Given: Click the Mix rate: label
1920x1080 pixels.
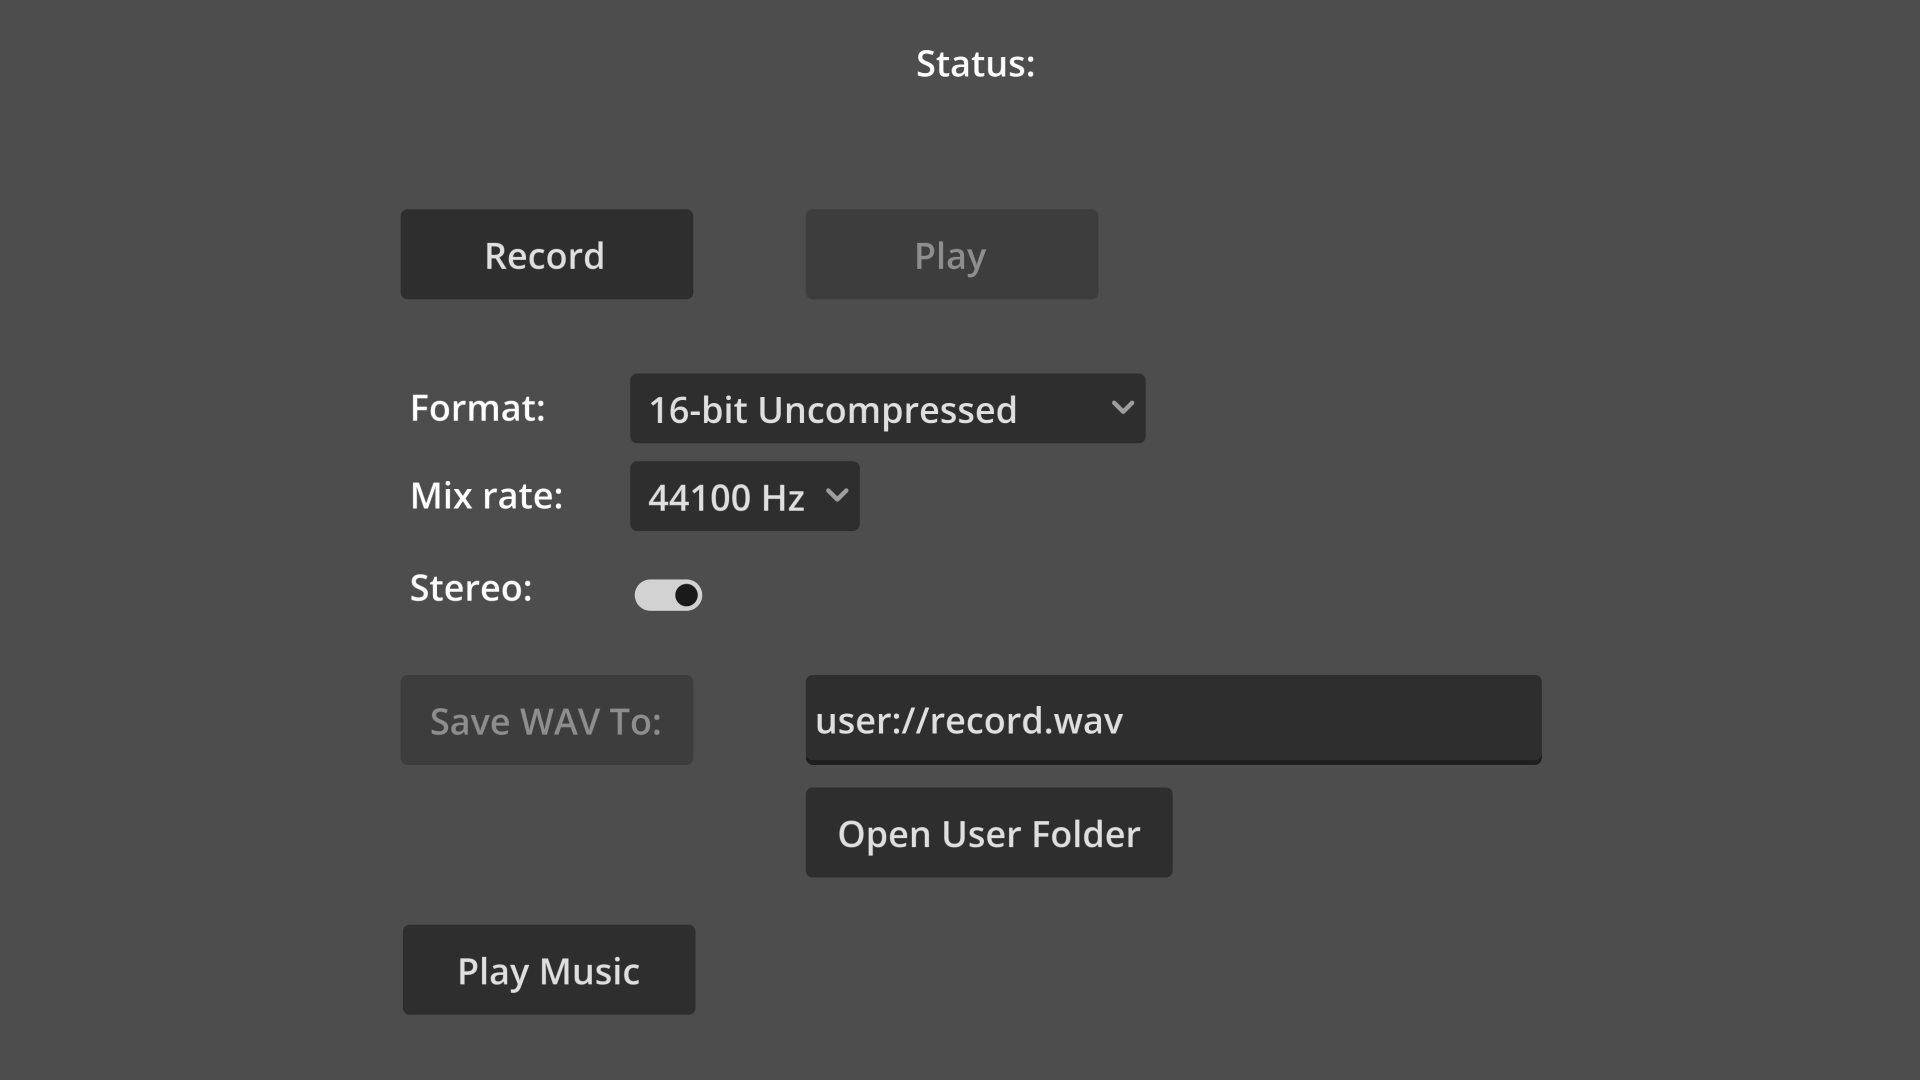Looking at the screenshot, I should [486, 496].
